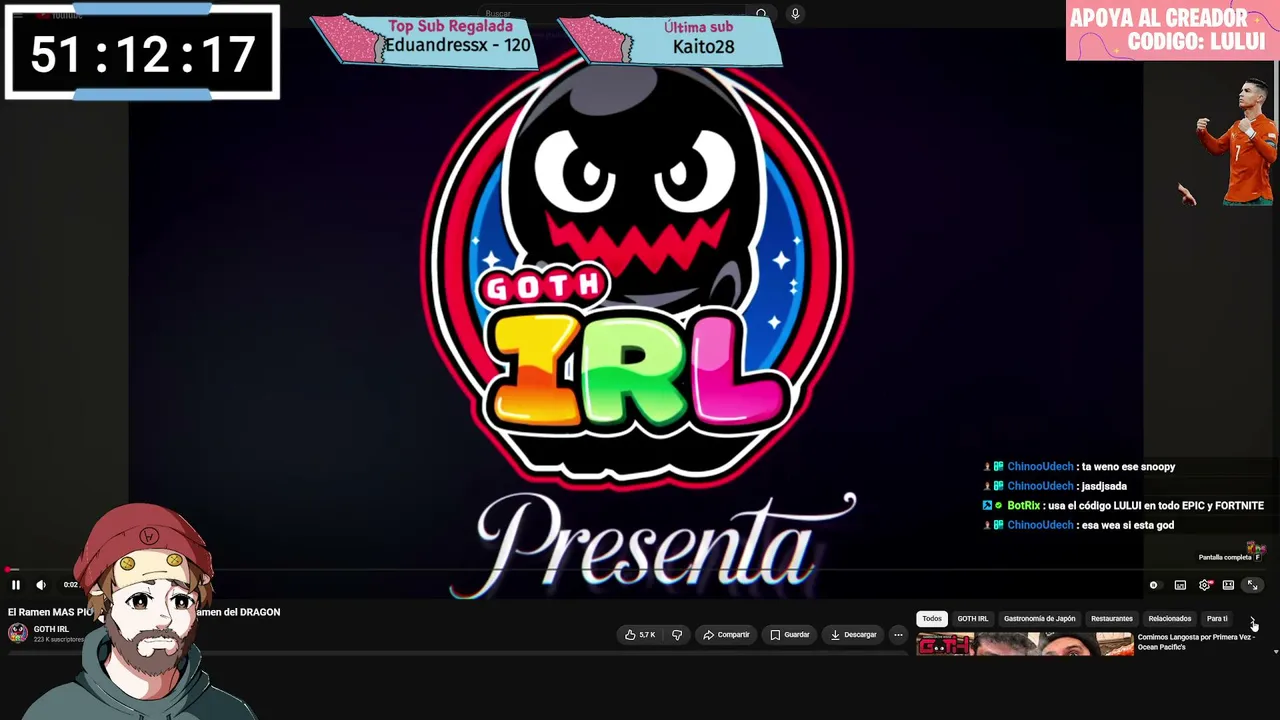Start voice search with the microphone icon
This screenshot has height=720, width=1280.
tap(795, 14)
